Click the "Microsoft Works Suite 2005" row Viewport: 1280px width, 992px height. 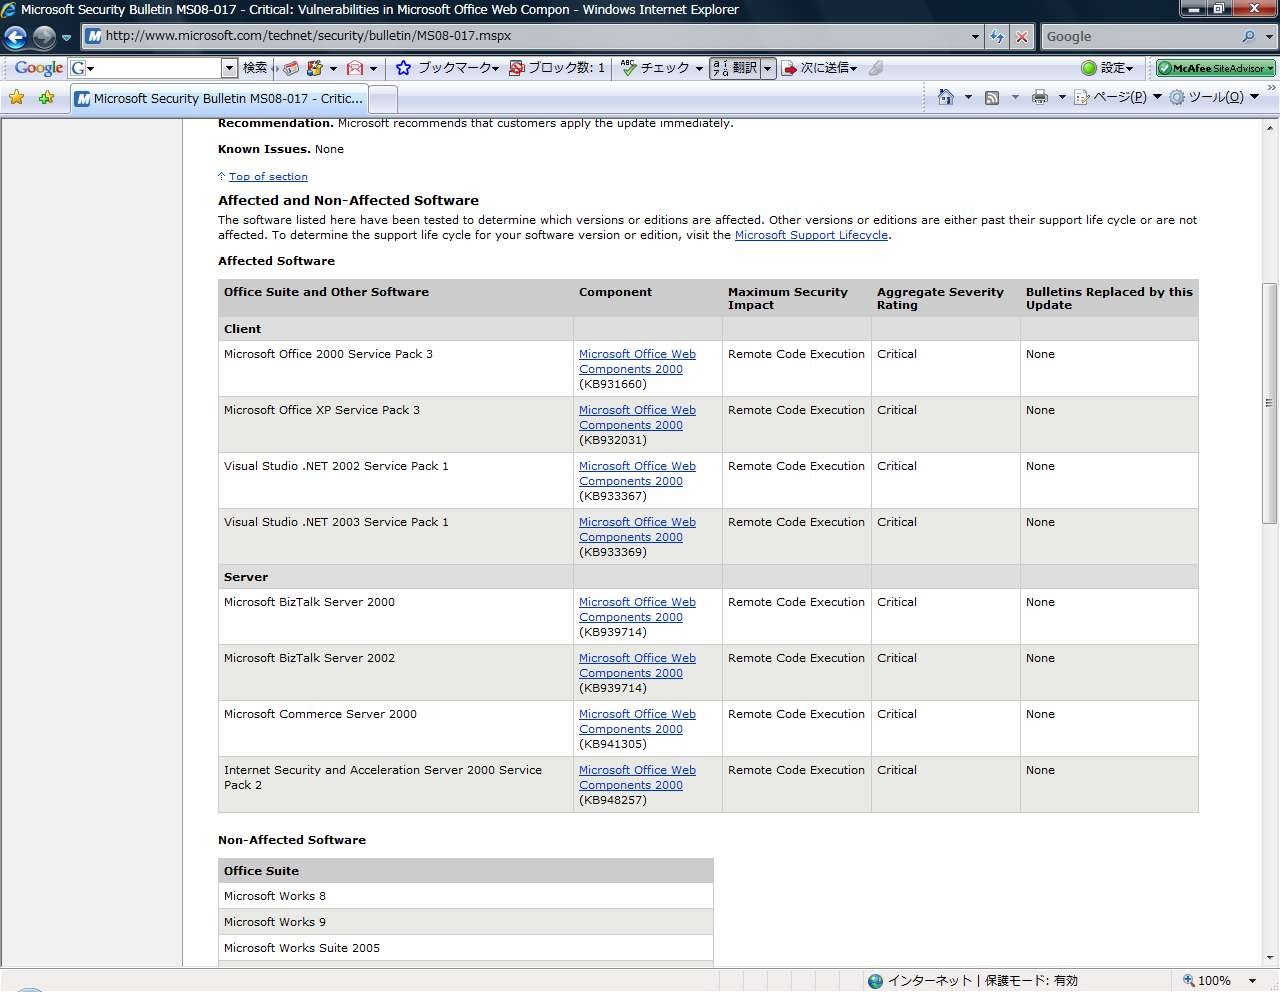[465, 948]
